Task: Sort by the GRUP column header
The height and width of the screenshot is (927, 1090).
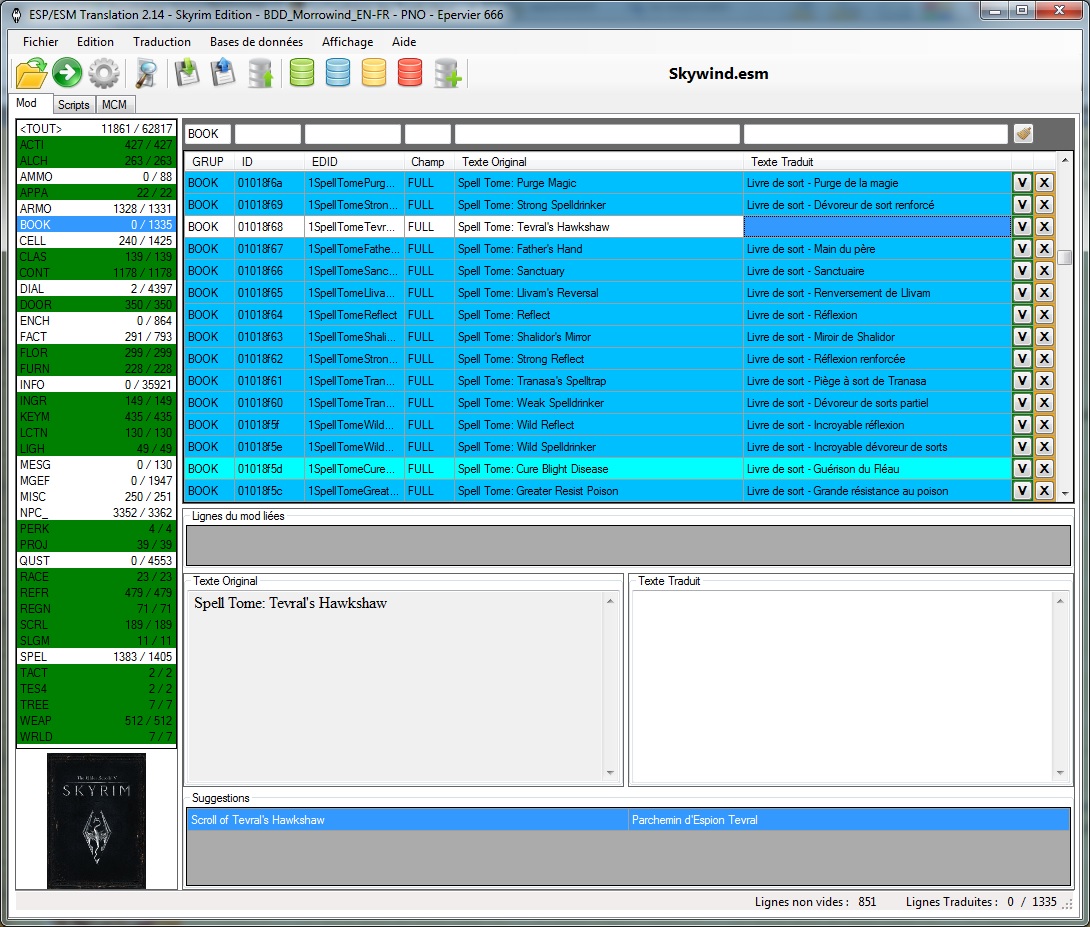Action: point(209,162)
